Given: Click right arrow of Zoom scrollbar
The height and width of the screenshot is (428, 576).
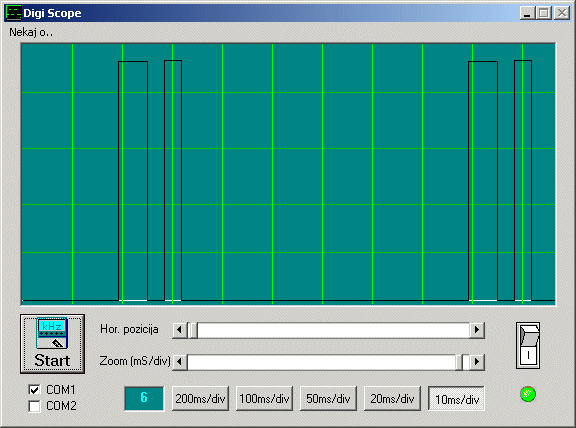Looking at the screenshot, I should [477, 362].
